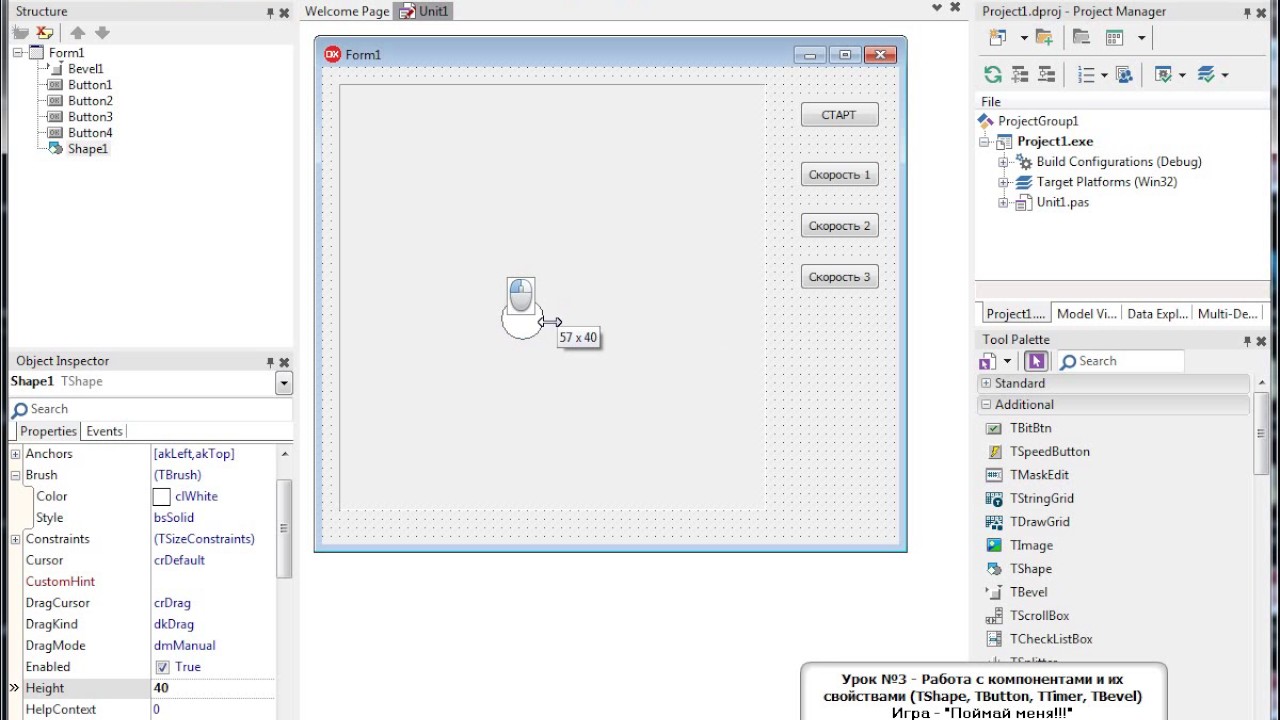Switch to the Unit1 tab
Viewport: 1280px width, 720px height.
pos(426,12)
